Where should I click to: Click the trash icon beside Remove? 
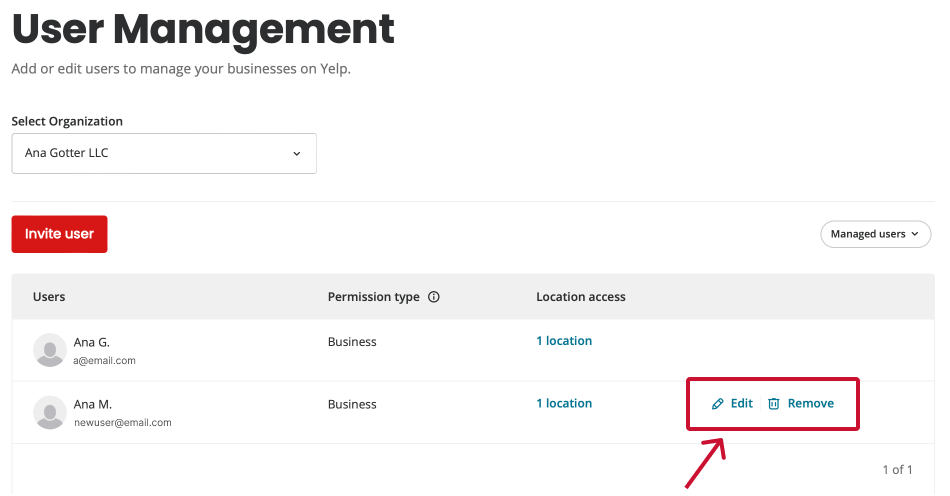774,404
